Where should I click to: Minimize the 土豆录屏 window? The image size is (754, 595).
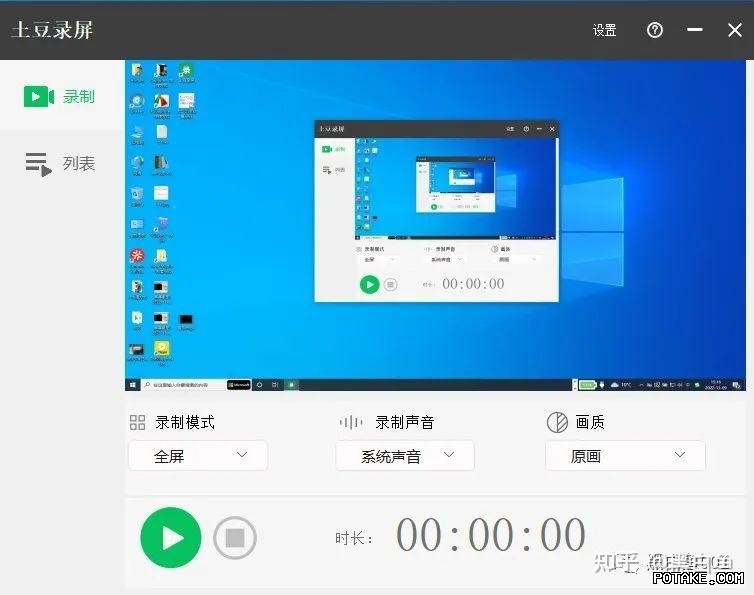pos(694,30)
